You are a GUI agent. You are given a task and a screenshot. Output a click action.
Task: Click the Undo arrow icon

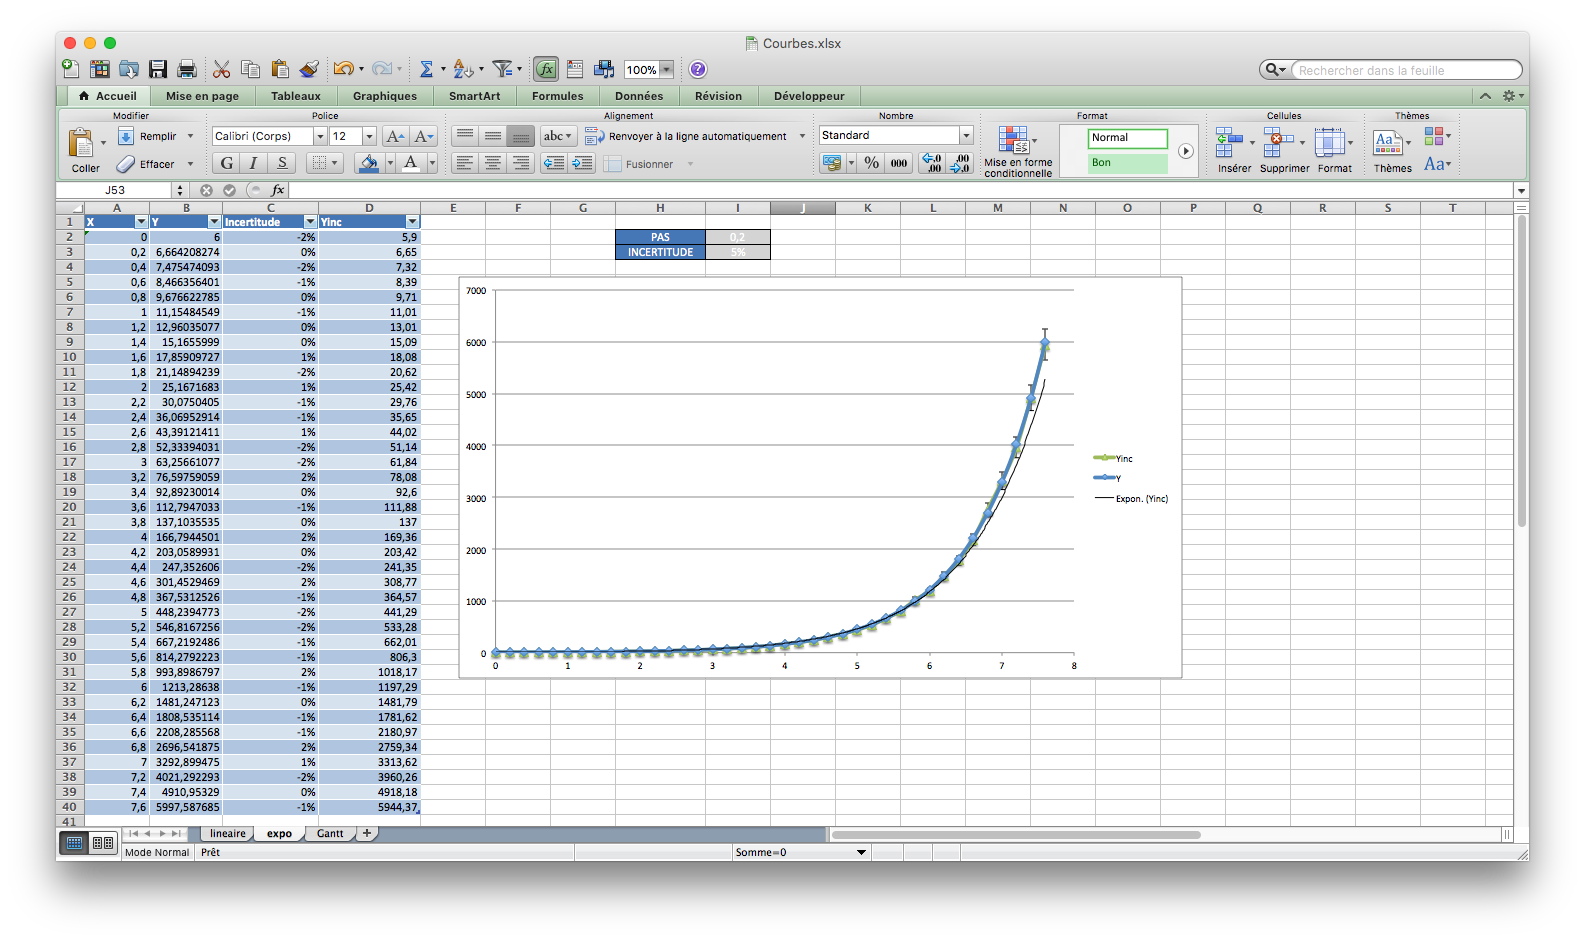[343, 69]
